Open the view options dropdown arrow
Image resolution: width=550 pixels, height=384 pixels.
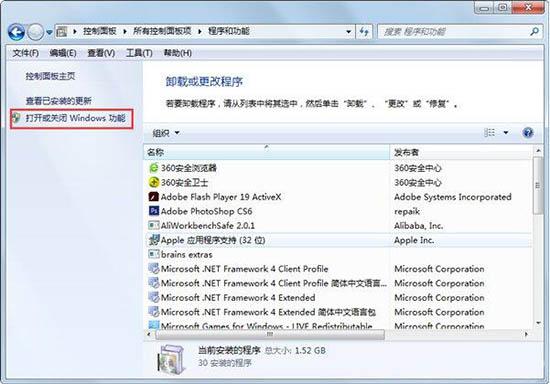pos(506,133)
